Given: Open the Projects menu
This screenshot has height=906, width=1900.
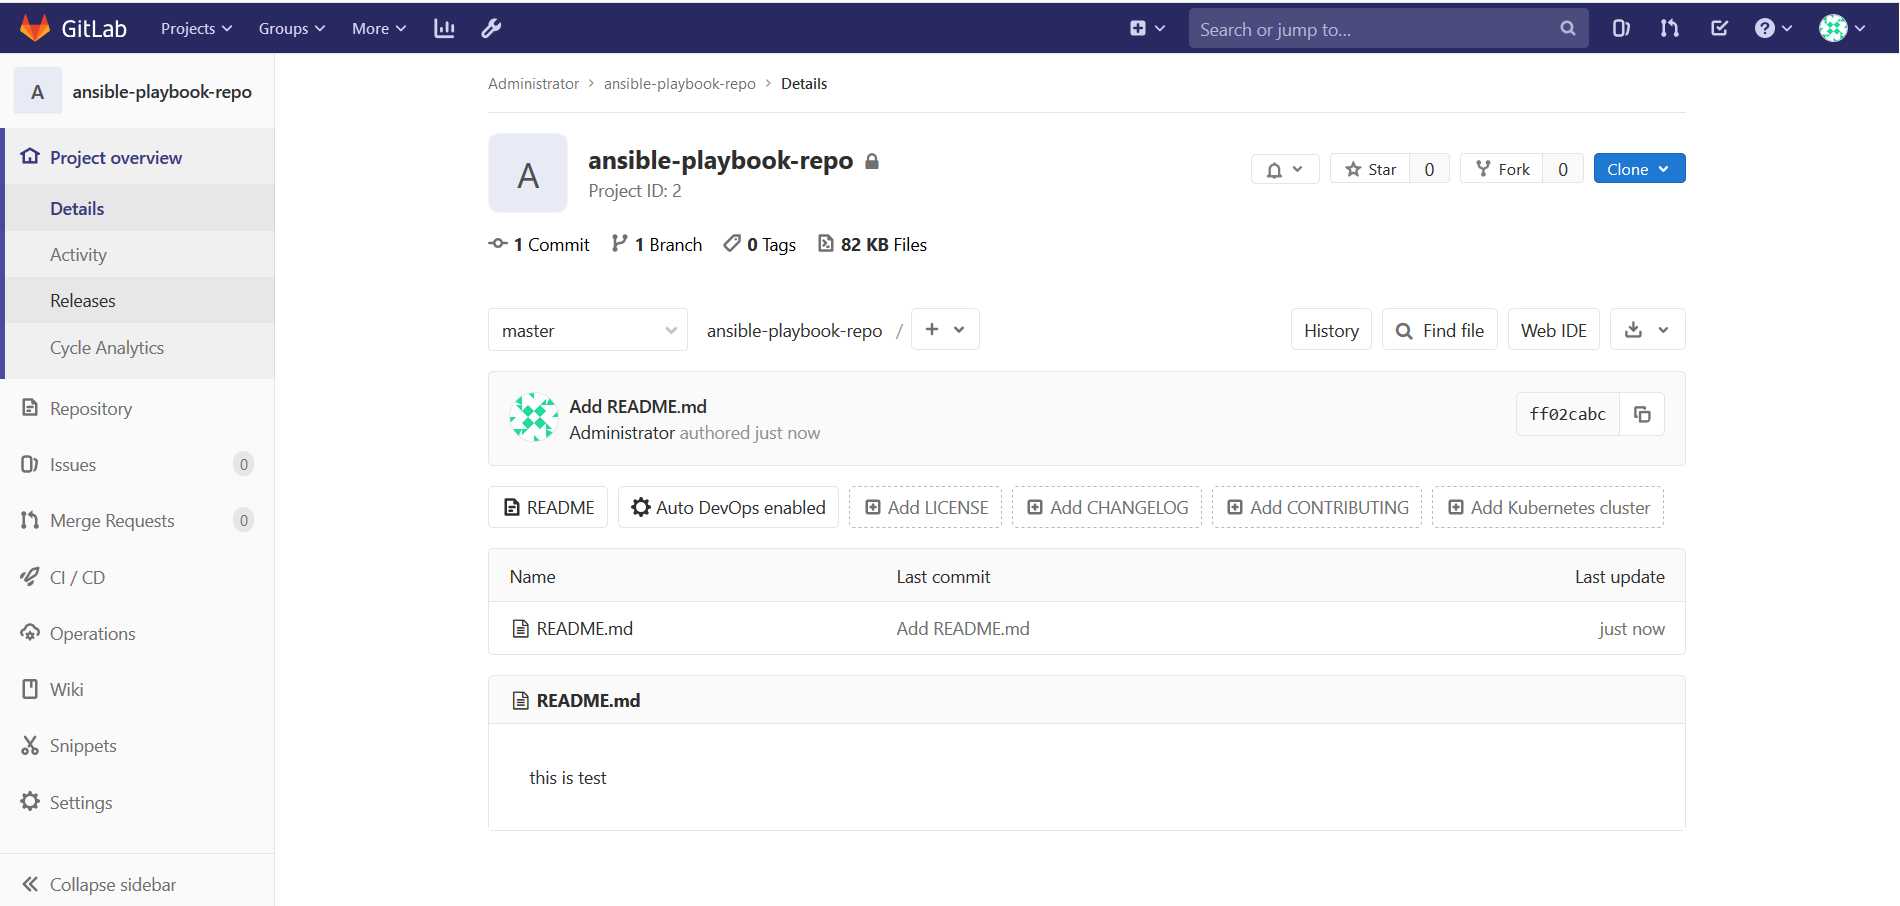Looking at the screenshot, I should [x=196, y=28].
